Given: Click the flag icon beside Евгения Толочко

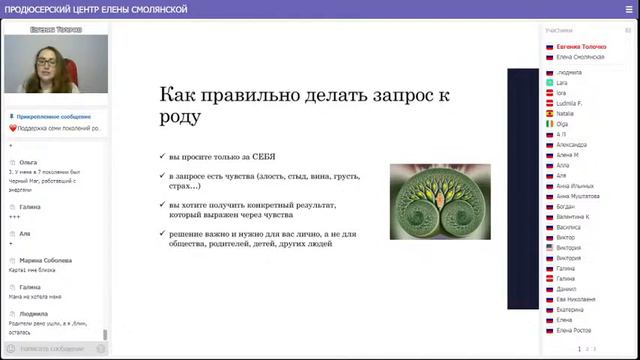Looking at the screenshot, I should point(550,47).
